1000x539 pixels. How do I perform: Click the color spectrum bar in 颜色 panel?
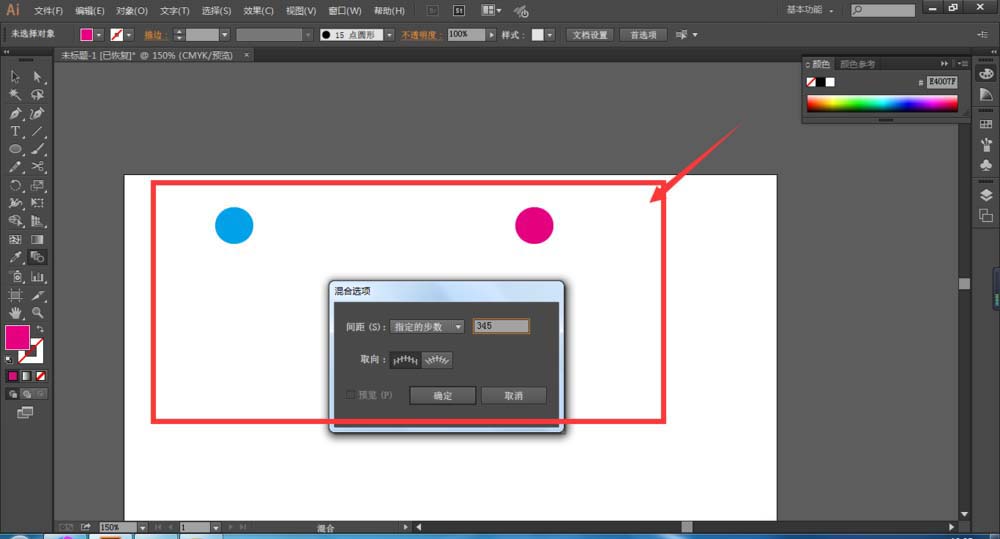point(881,103)
